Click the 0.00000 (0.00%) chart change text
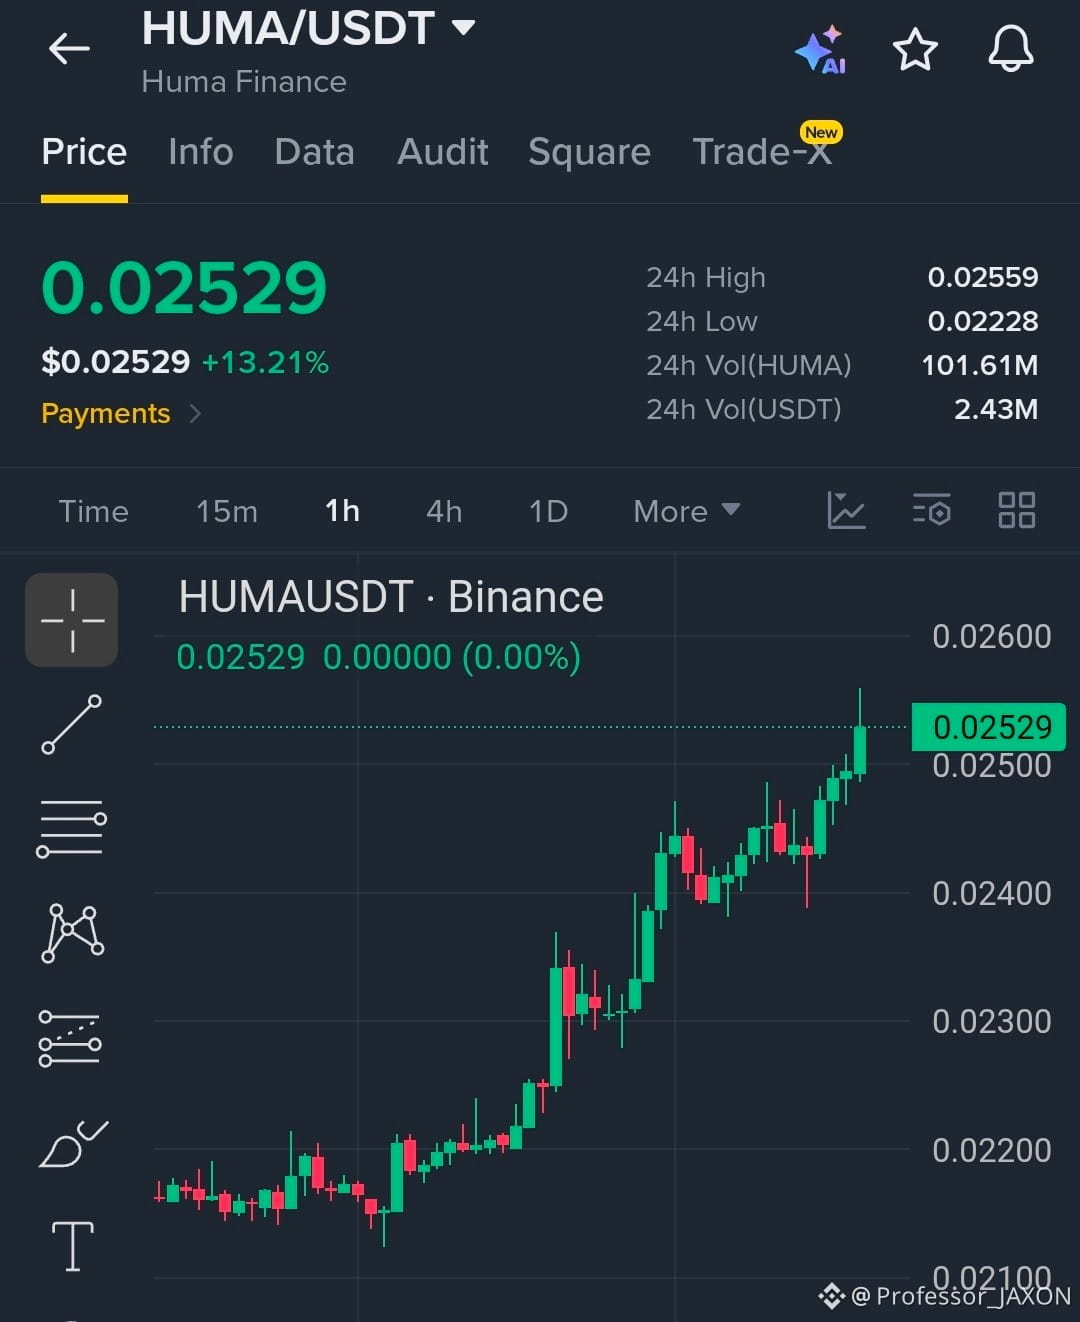This screenshot has width=1080, height=1322. (x=452, y=657)
